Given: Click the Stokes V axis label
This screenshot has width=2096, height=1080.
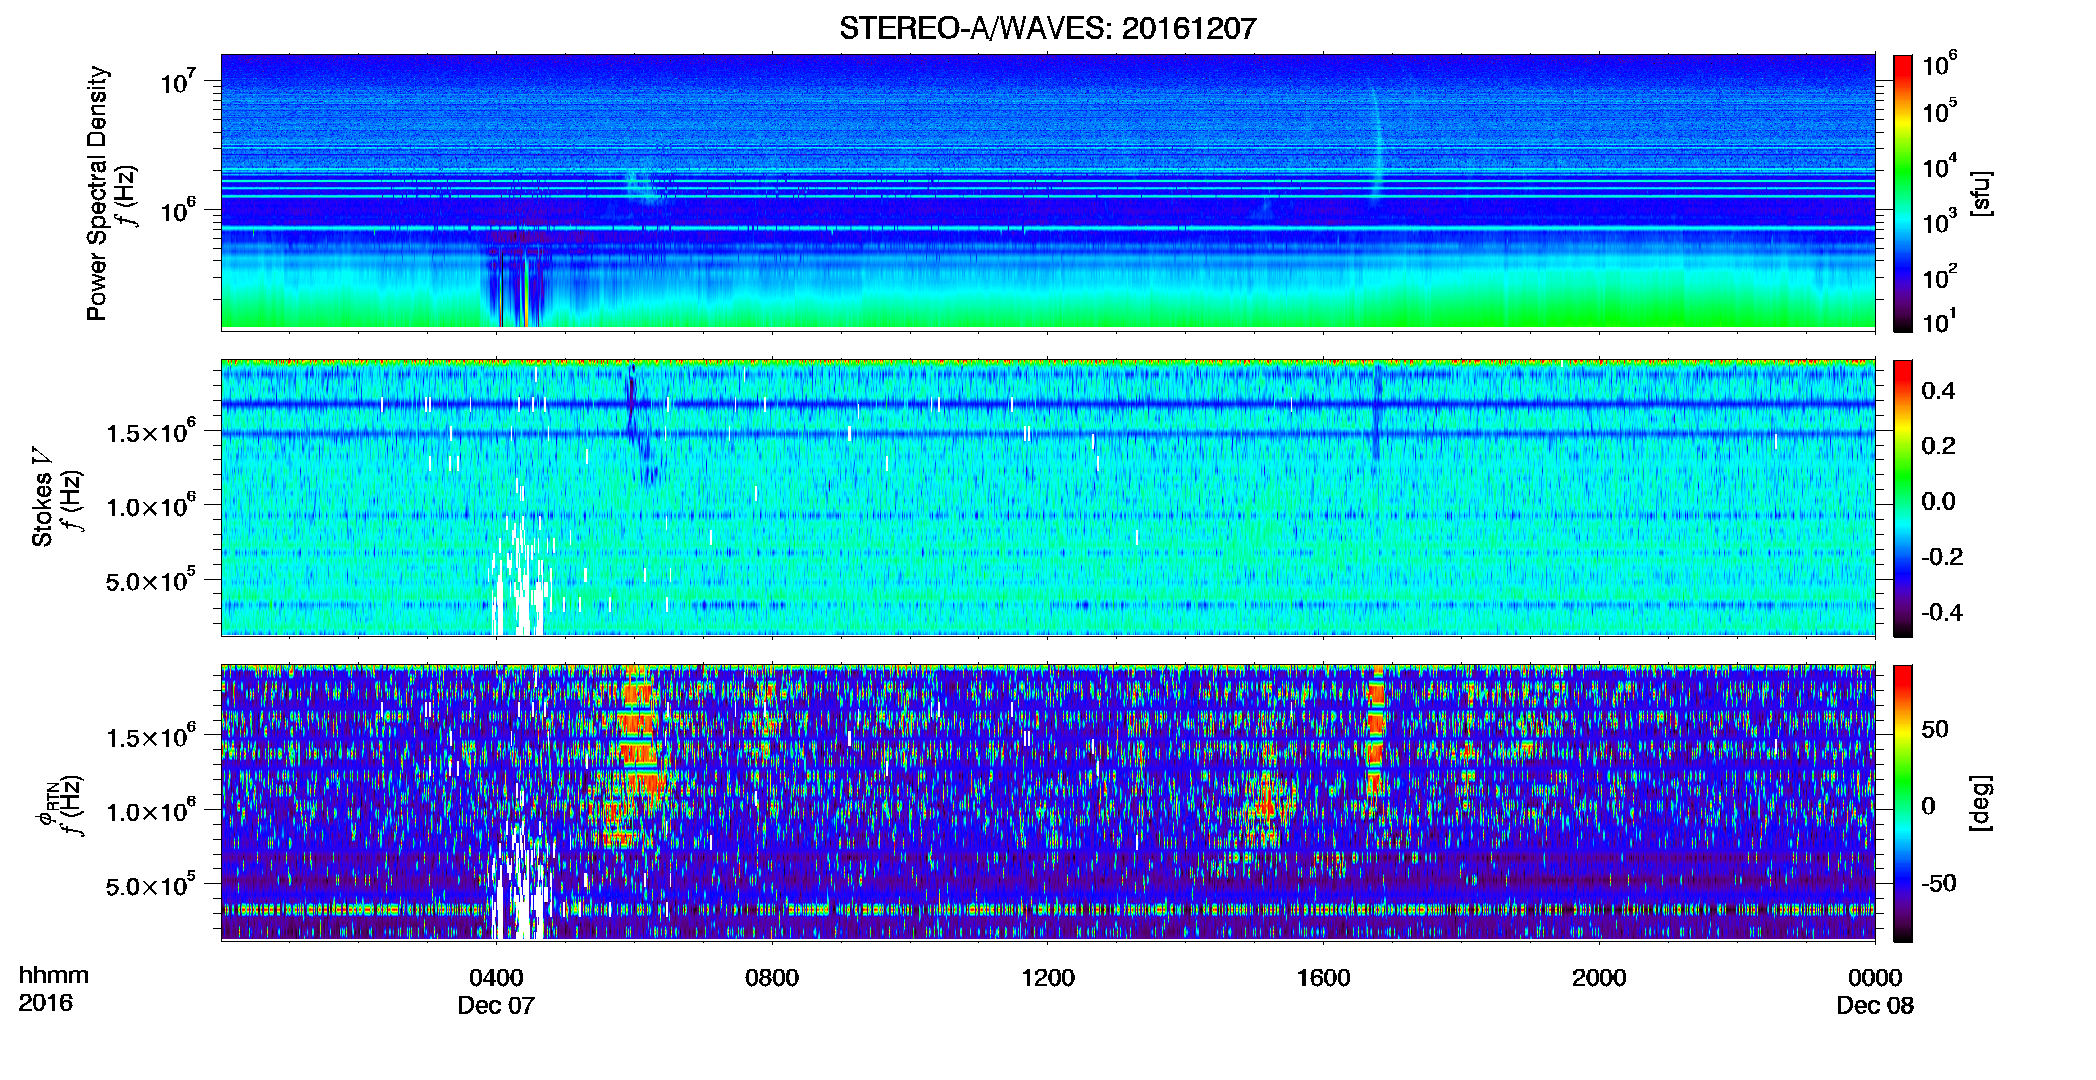Looking at the screenshot, I should (x=42, y=497).
